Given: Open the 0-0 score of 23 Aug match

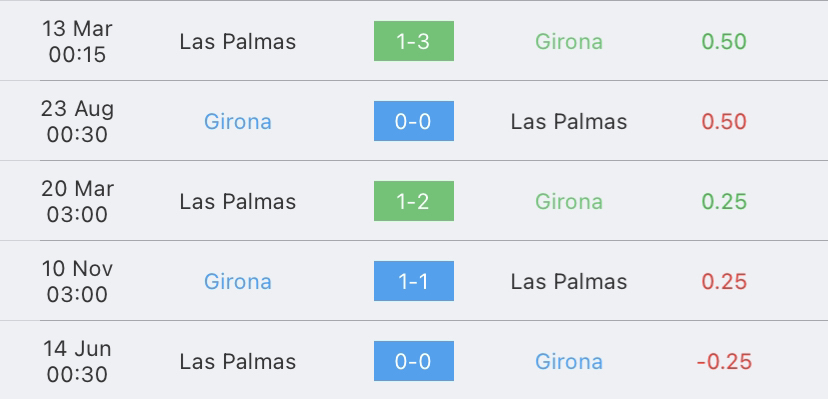Looking at the screenshot, I should click(413, 121).
